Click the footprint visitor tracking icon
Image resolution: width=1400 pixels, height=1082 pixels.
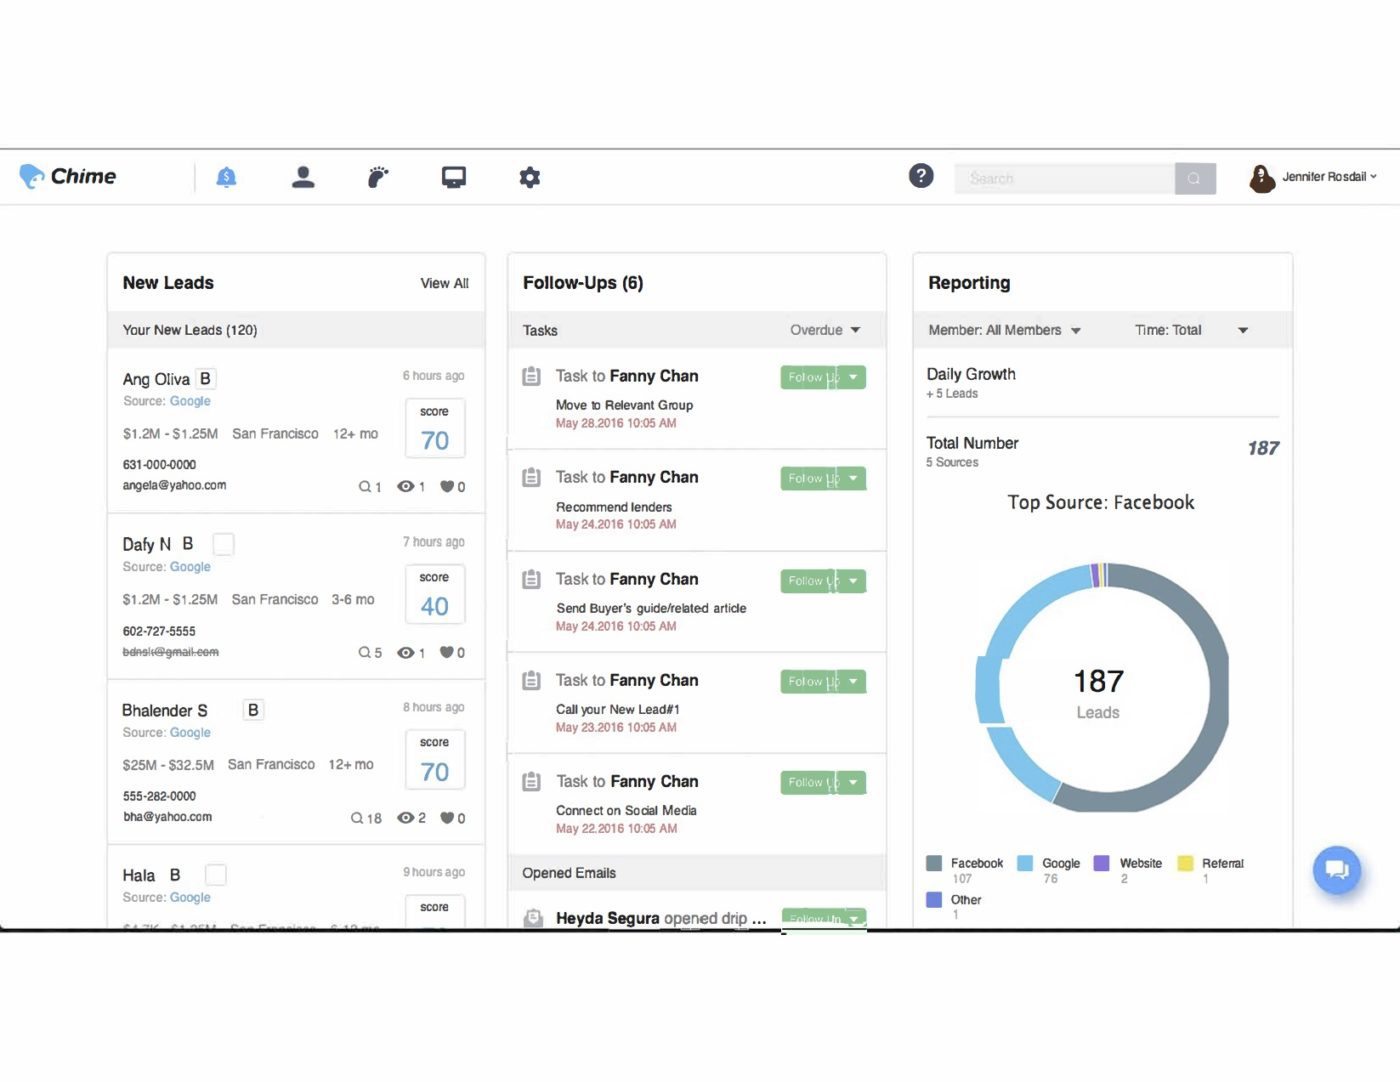(x=378, y=176)
